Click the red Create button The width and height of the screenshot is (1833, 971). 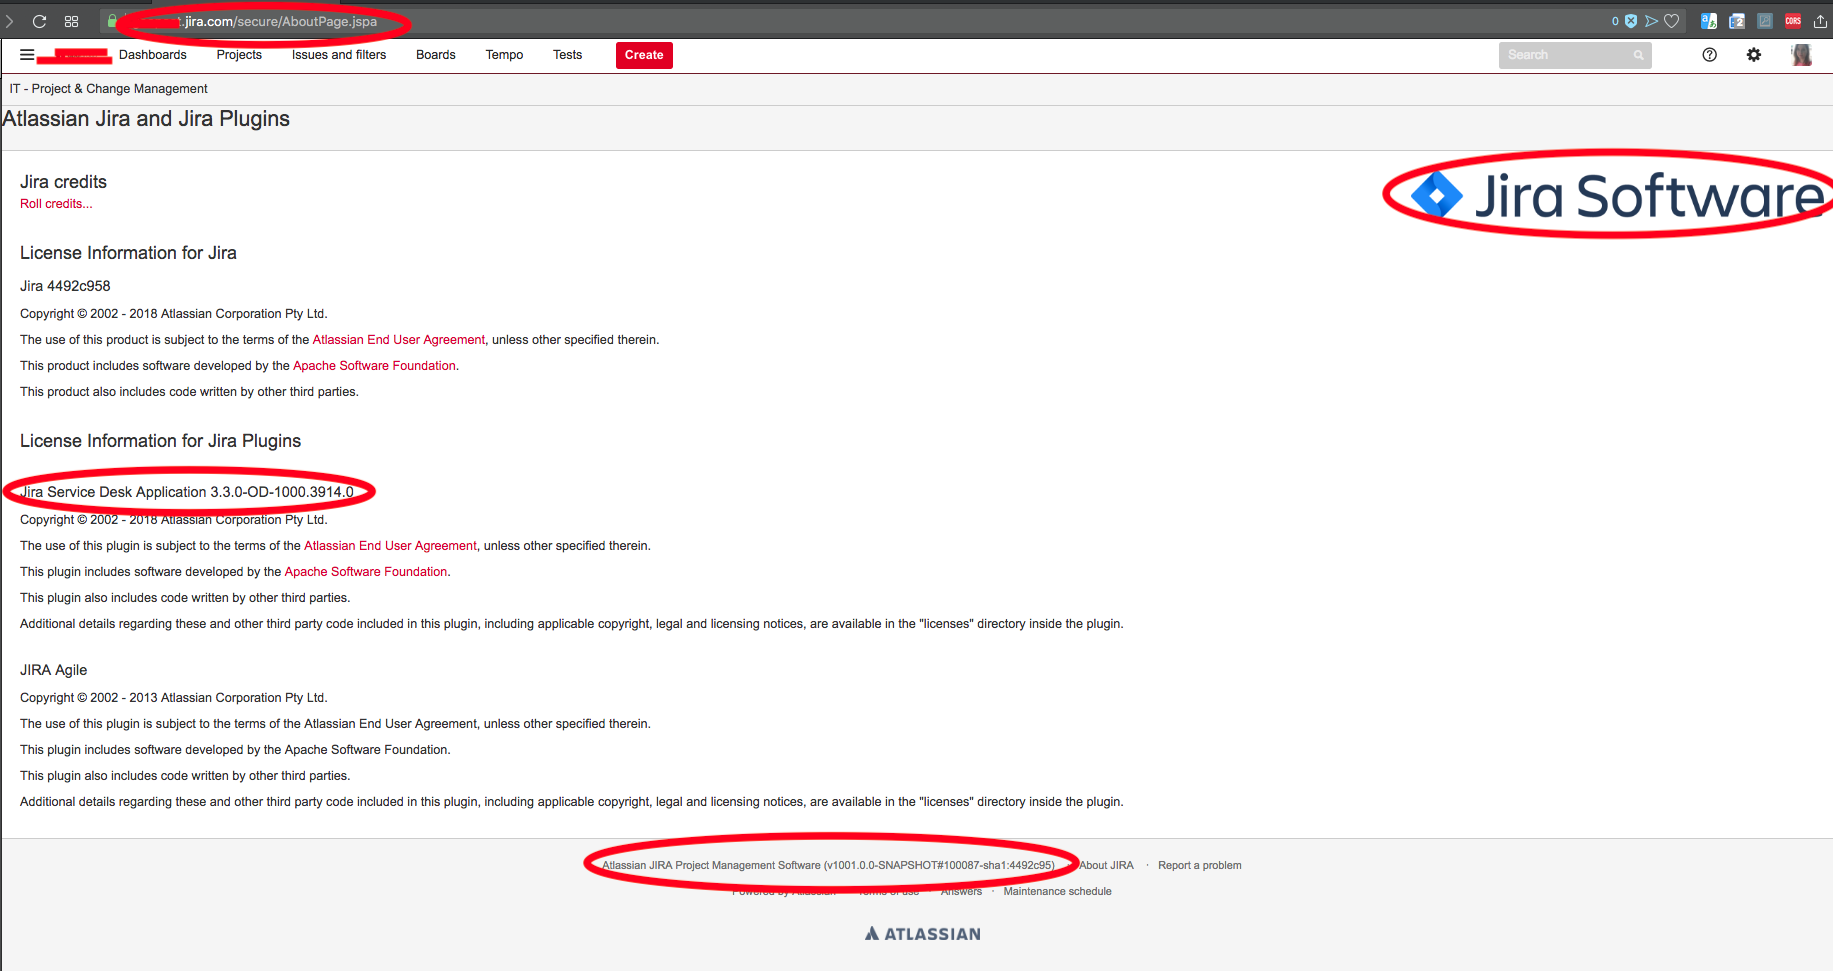point(644,55)
